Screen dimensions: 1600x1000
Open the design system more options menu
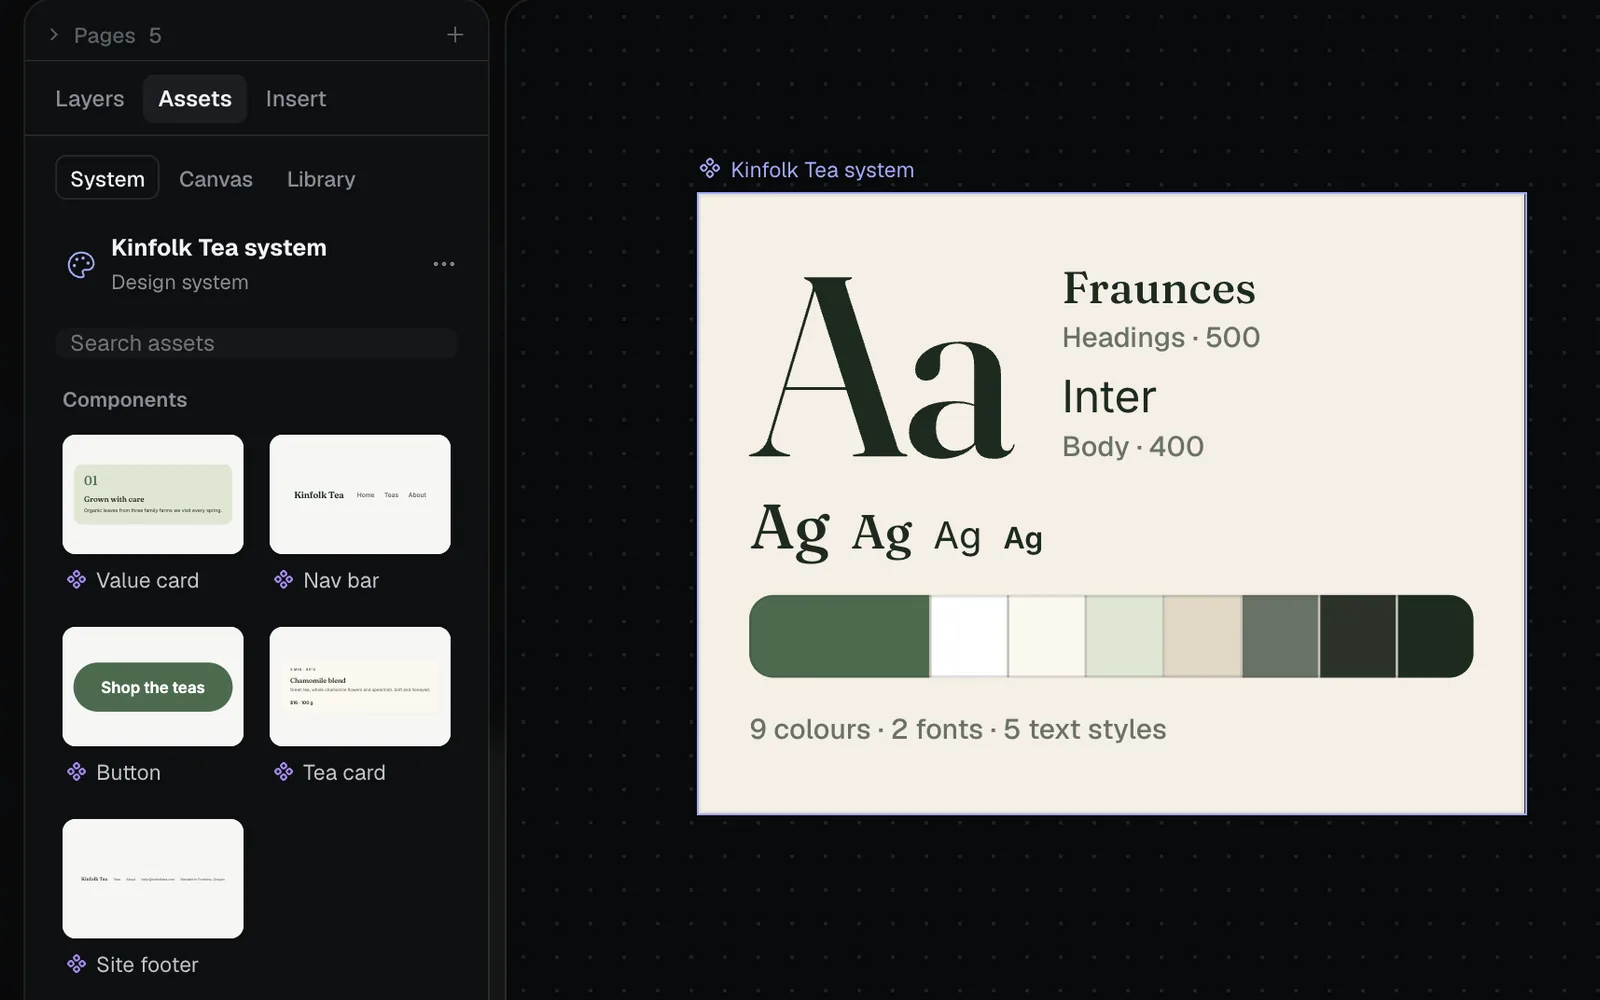tap(444, 264)
